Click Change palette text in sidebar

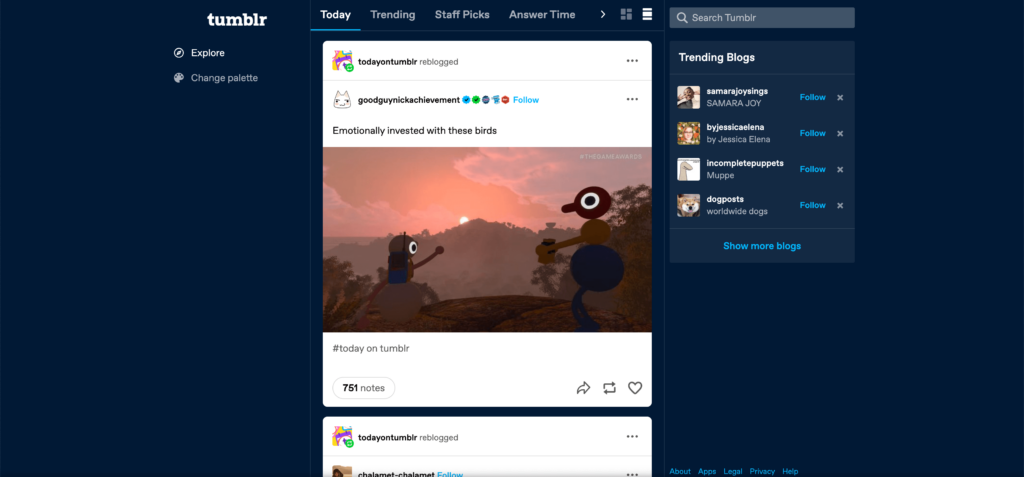click(x=224, y=78)
